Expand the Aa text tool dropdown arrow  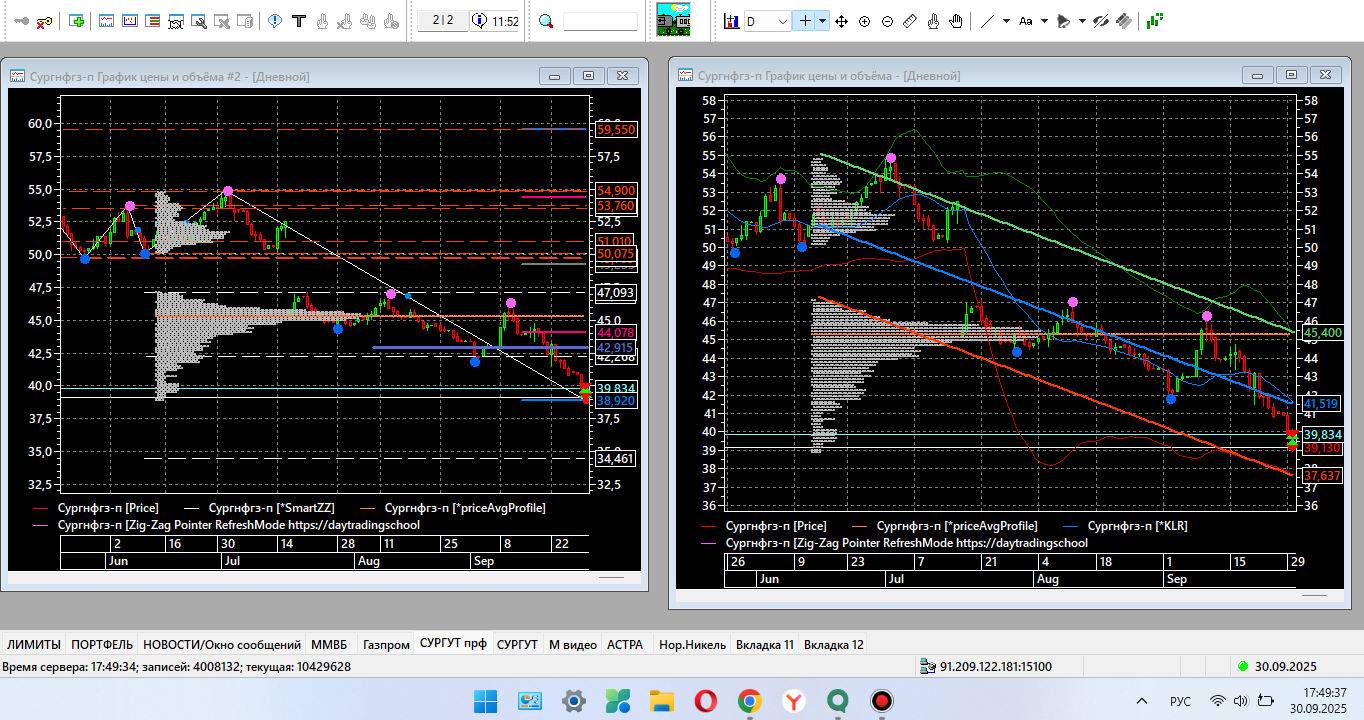coord(1044,21)
